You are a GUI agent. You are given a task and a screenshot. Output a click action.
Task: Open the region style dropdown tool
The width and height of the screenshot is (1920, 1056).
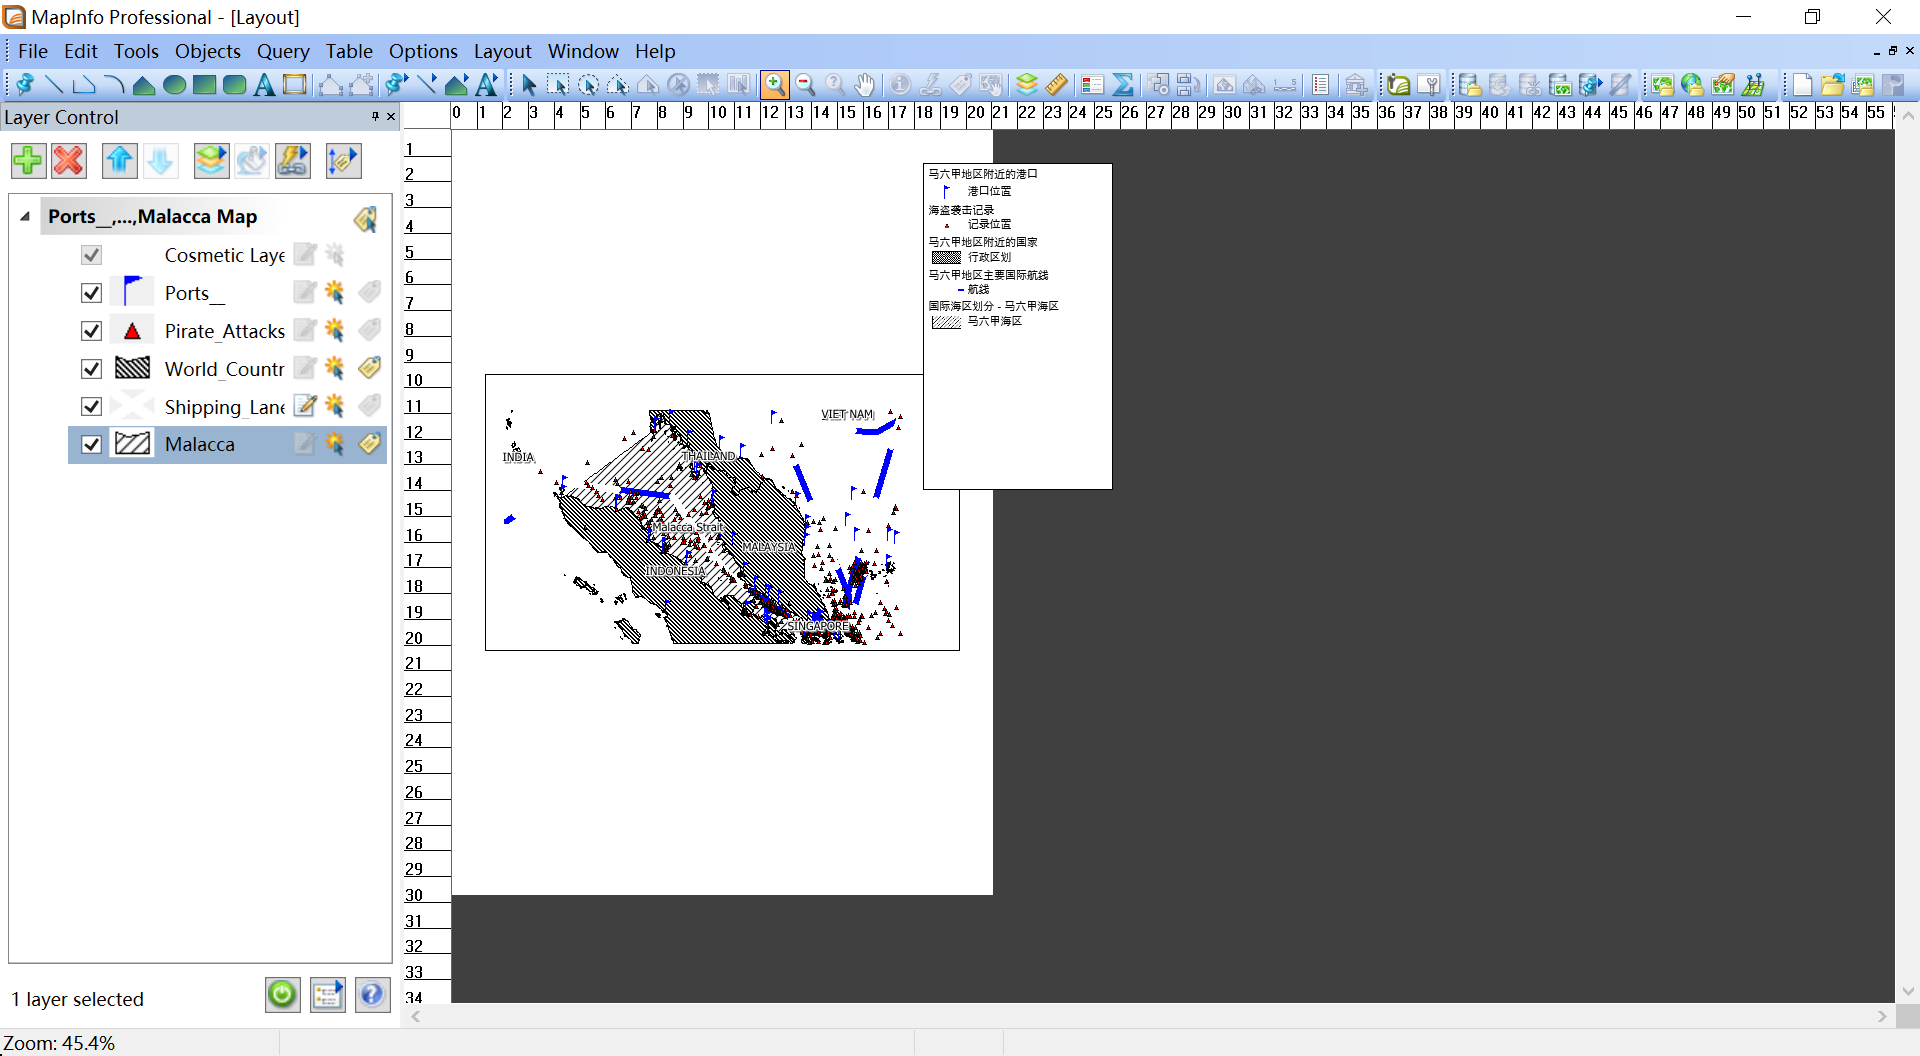(x=457, y=85)
